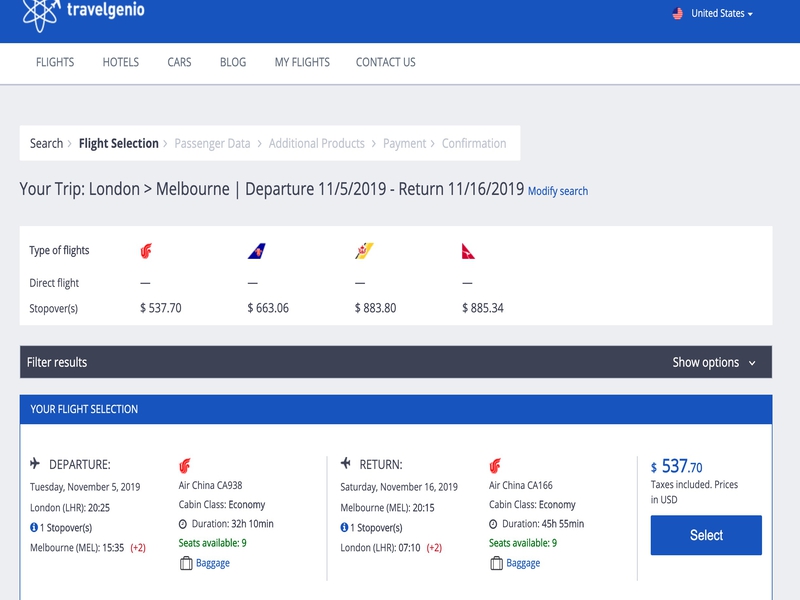Open the United States country dropdown

(721, 14)
